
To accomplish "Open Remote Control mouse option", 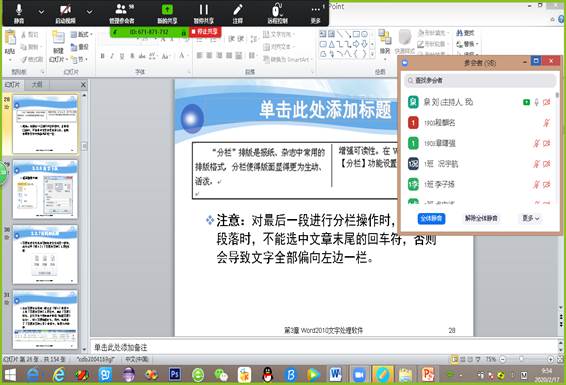I will click(x=277, y=13).
